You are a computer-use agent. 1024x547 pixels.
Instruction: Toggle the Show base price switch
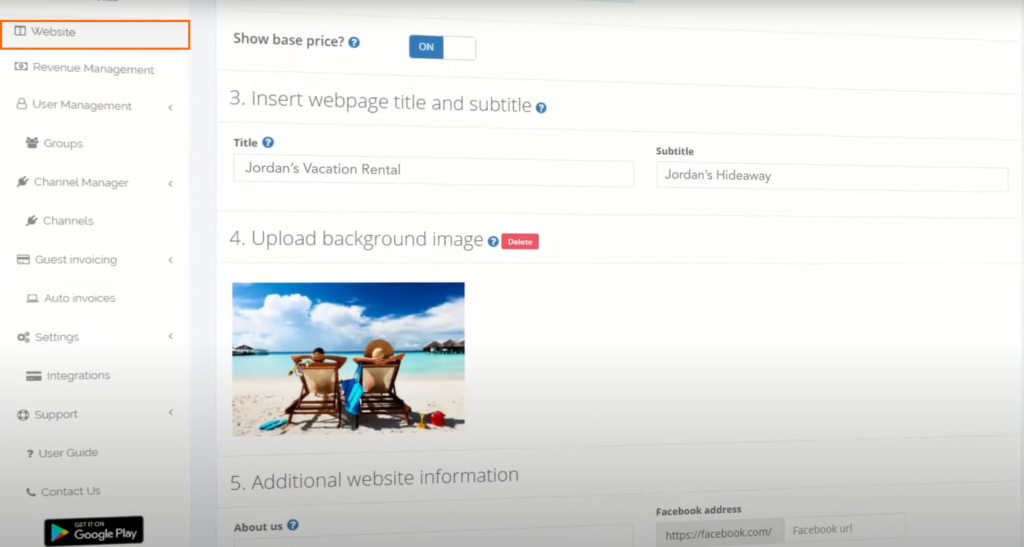pos(442,47)
